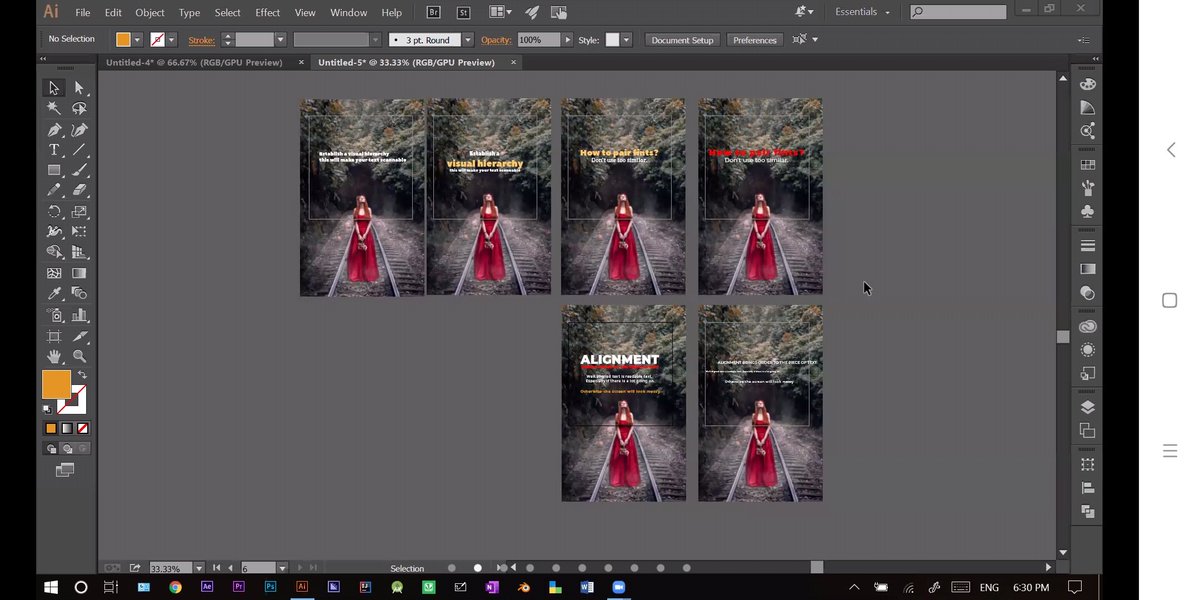Viewport: 1200px width, 600px height.
Task: Open the stroke color dropdown
Action: [x=172, y=40]
